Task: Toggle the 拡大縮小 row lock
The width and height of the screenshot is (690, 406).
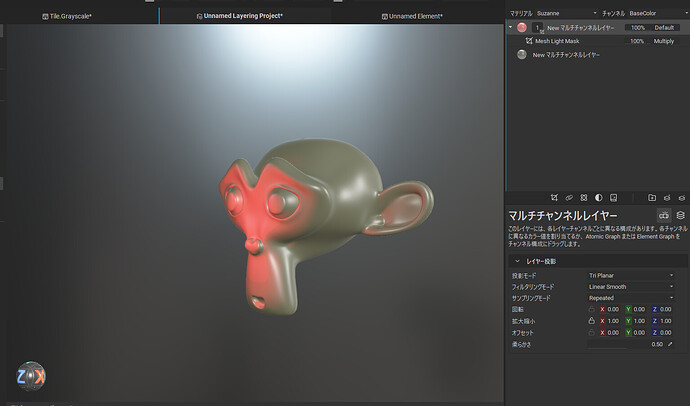Action: pos(591,321)
